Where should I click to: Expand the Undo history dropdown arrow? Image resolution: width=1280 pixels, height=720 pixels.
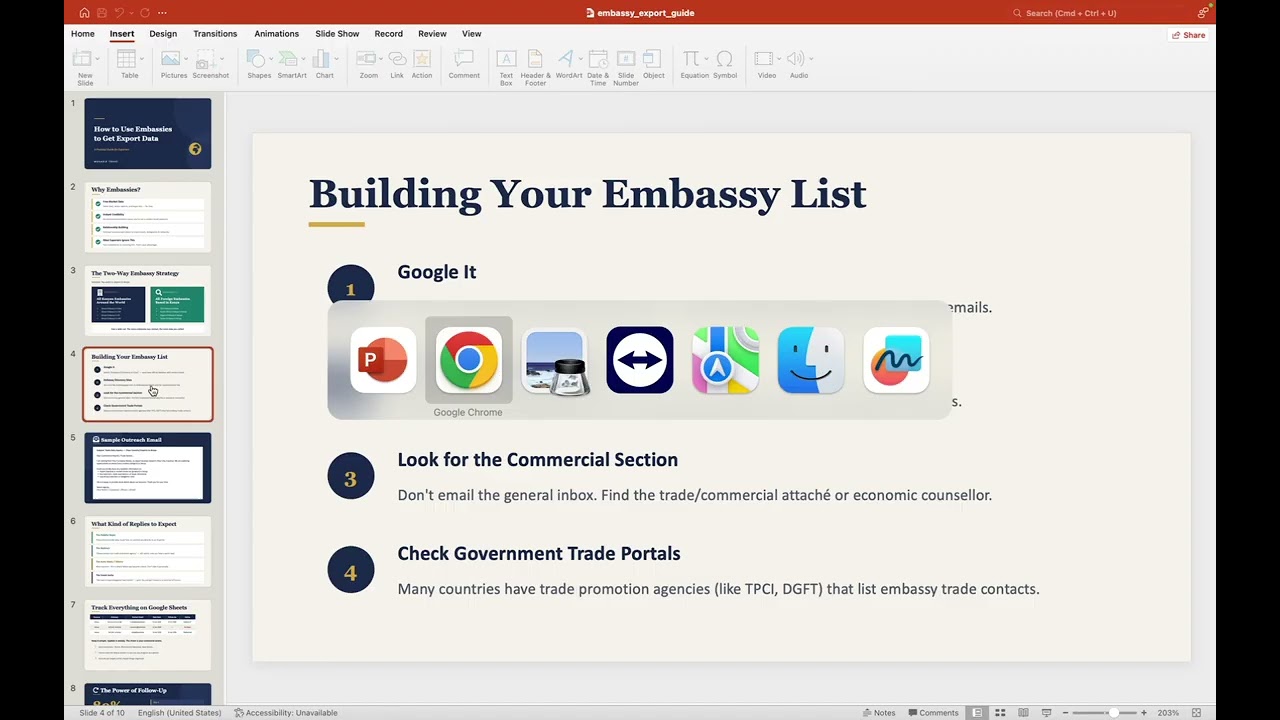(132, 13)
